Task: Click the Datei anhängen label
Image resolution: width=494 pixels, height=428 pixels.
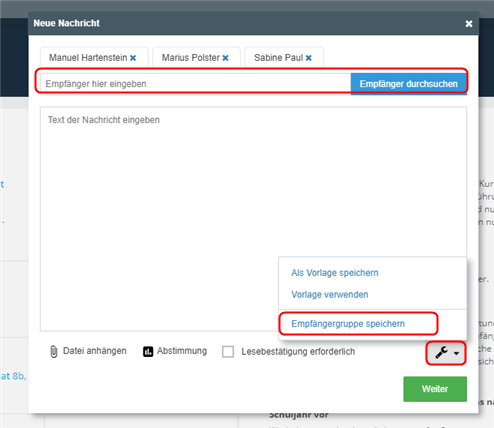Action: [95, 351]
